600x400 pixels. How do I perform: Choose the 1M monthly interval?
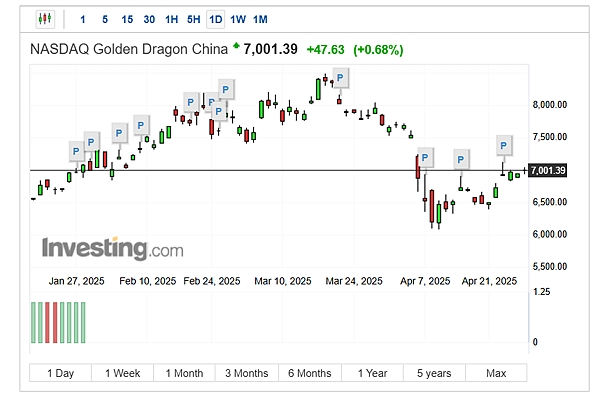coord(260,20)
